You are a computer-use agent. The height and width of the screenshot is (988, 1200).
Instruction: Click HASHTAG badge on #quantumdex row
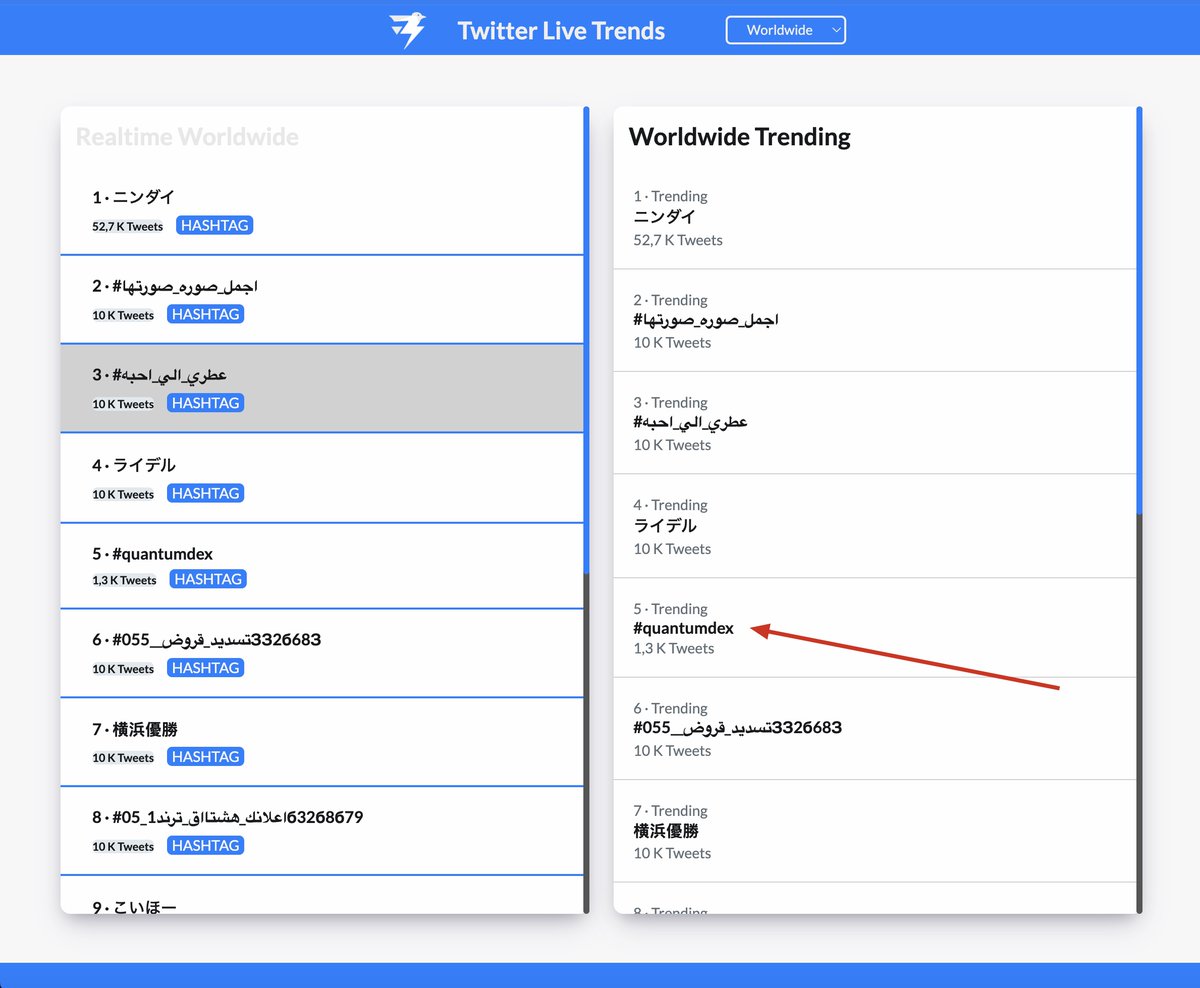[x=208, y=579]
